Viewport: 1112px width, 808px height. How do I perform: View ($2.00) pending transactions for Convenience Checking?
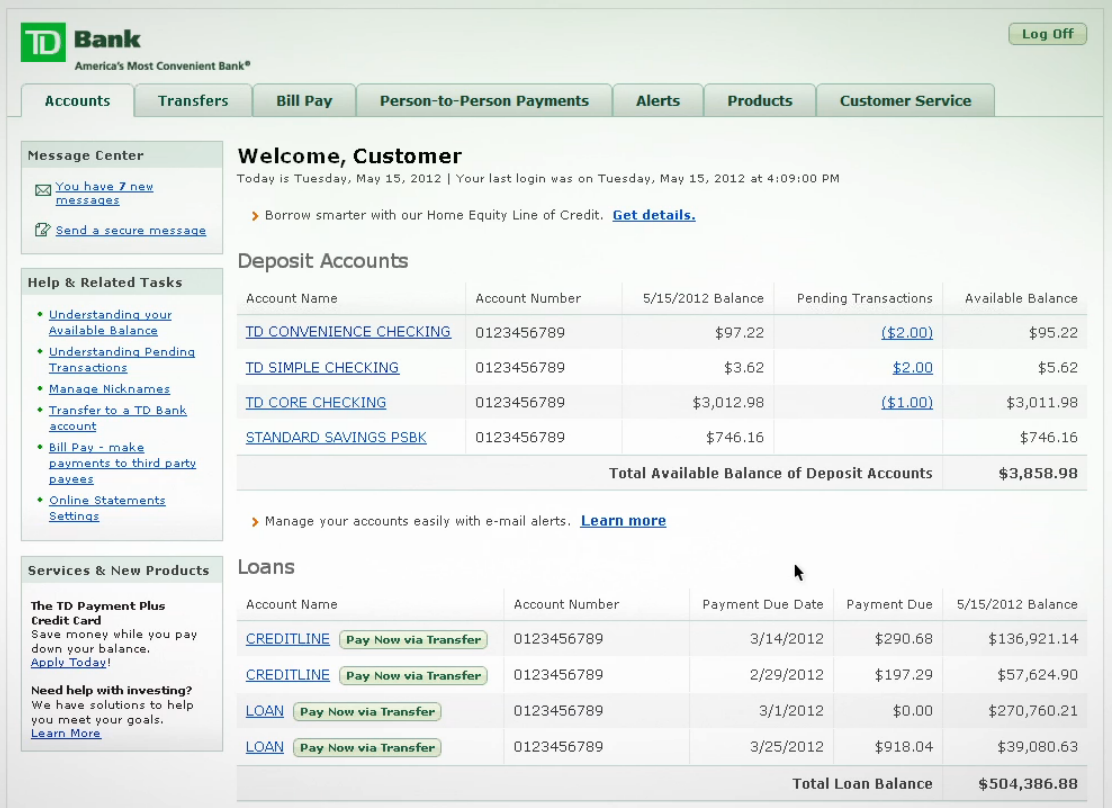(x=907, y=332)
